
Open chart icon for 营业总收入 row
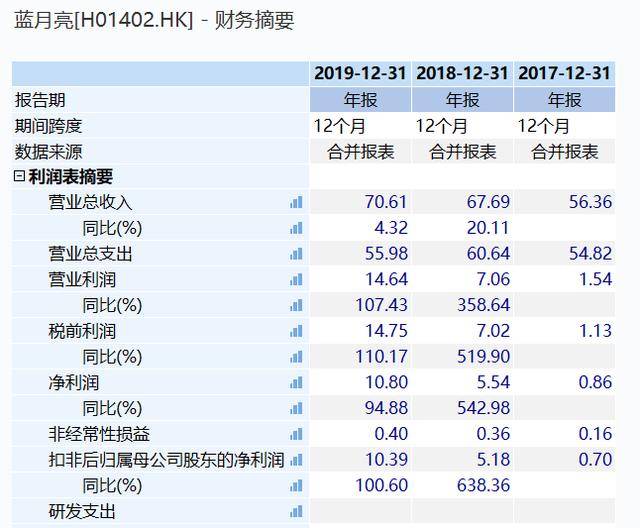pos(296,202)
